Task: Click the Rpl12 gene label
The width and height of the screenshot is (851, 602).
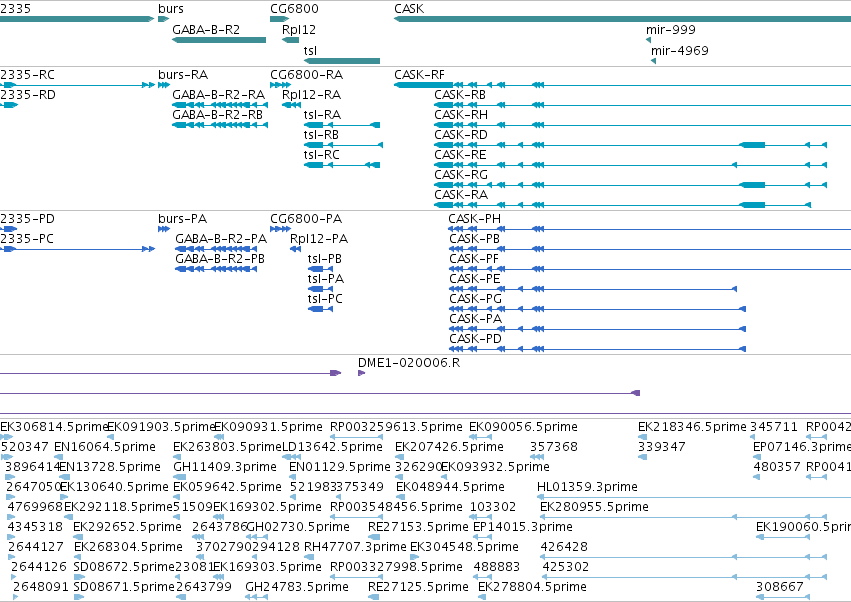Action: [x=299, y=30]
